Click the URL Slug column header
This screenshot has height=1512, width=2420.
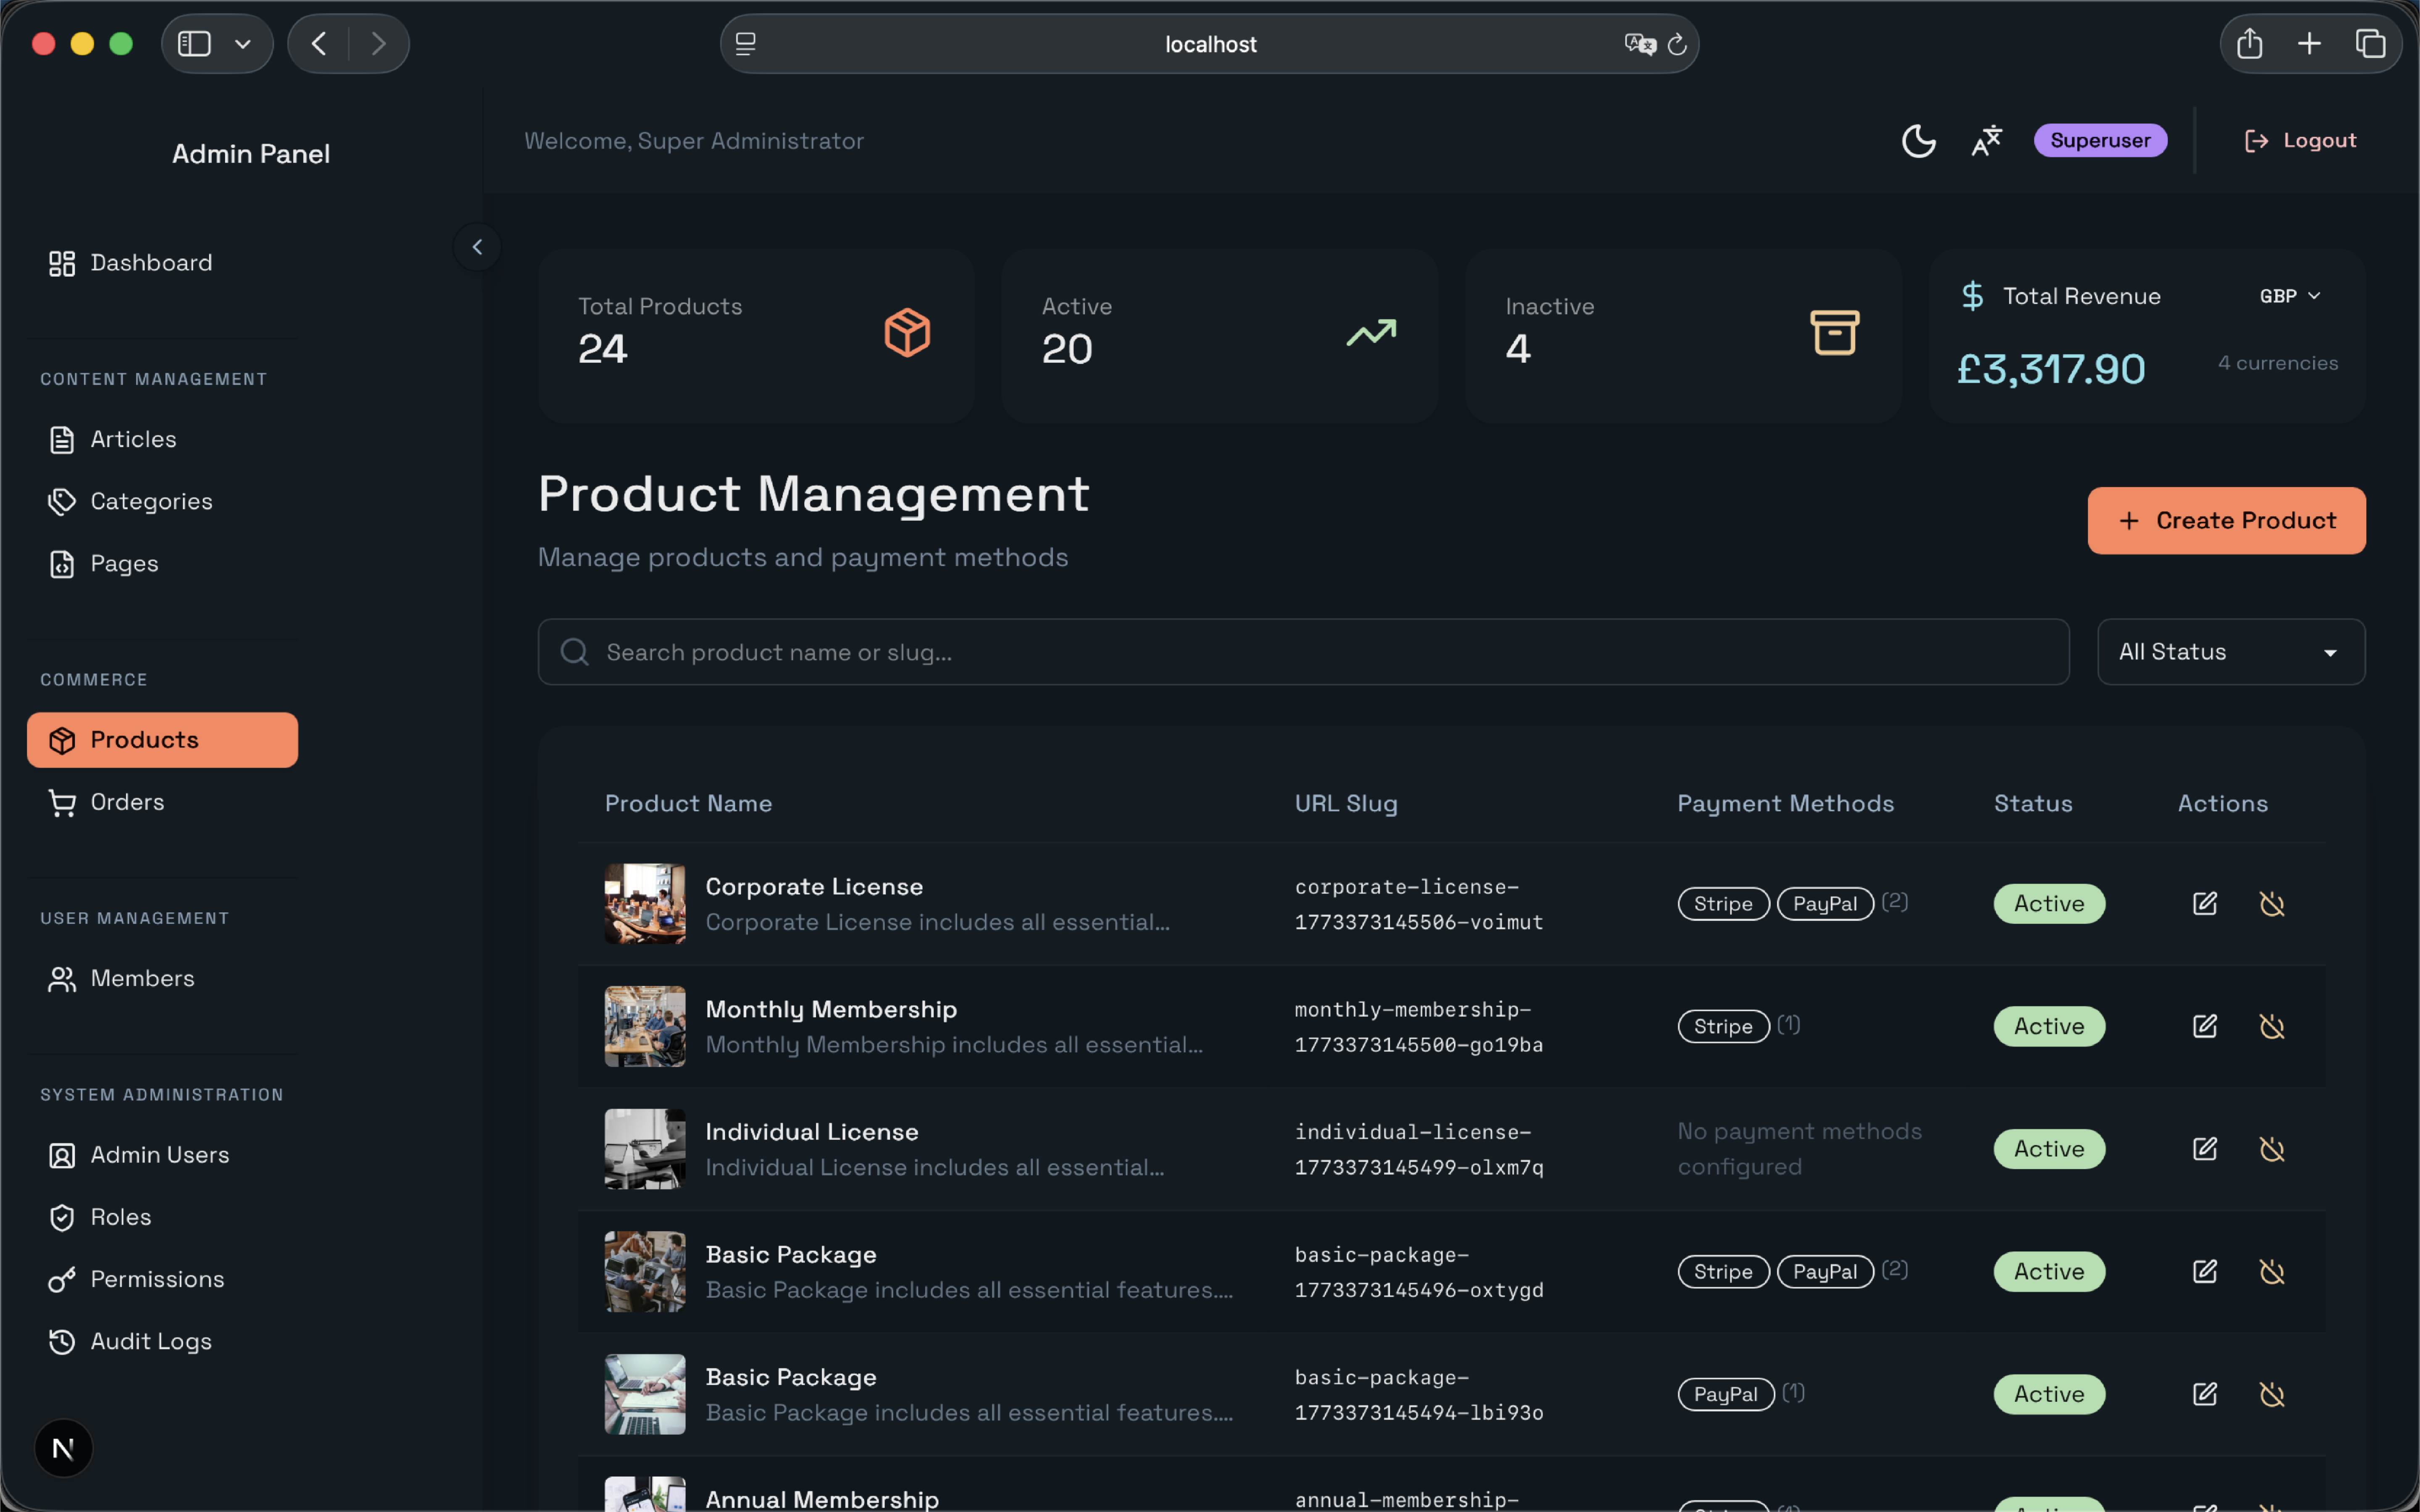pos(1346,804)
